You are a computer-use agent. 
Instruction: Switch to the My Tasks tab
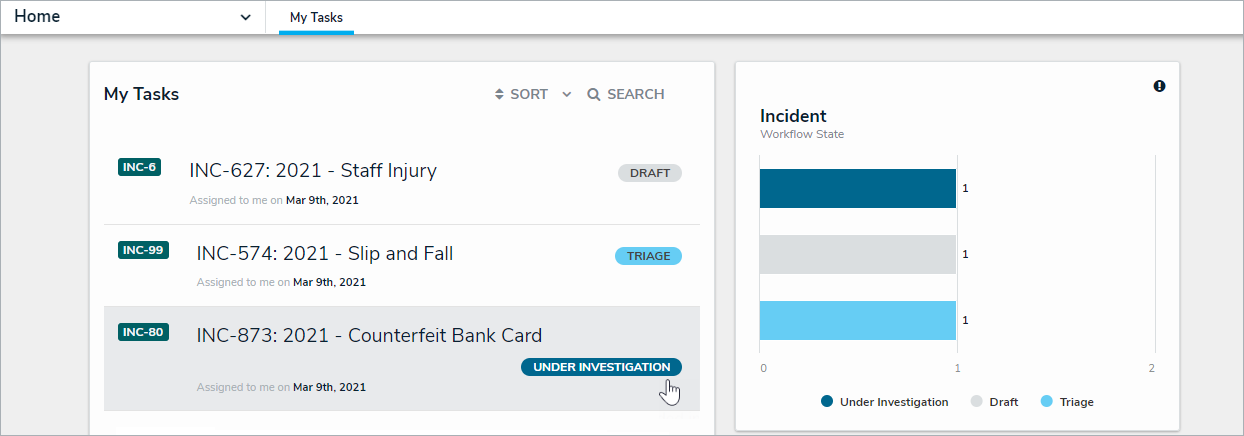click(316, 18)
